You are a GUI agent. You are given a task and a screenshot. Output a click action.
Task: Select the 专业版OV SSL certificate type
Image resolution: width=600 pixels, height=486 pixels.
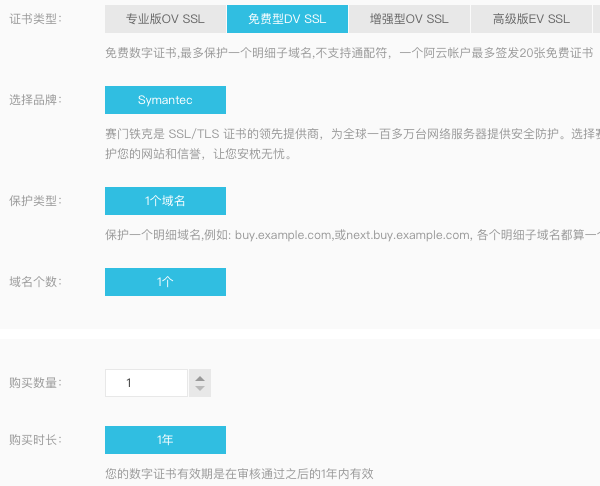pos(165,19)
